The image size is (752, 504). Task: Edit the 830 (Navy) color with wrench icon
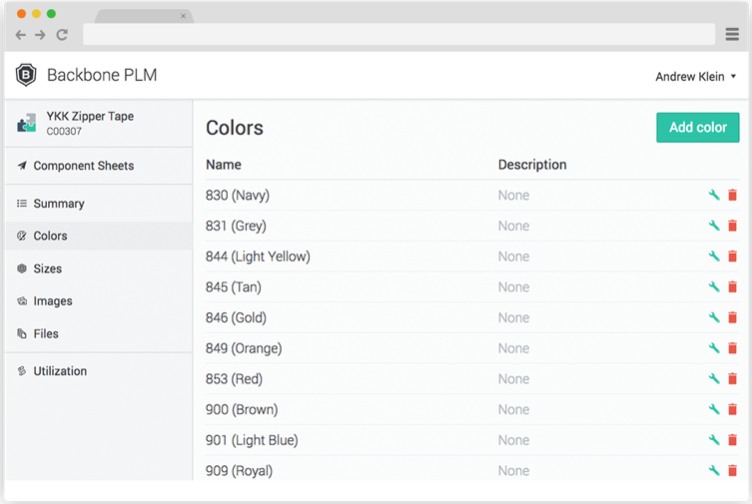[x=714, y=195]
